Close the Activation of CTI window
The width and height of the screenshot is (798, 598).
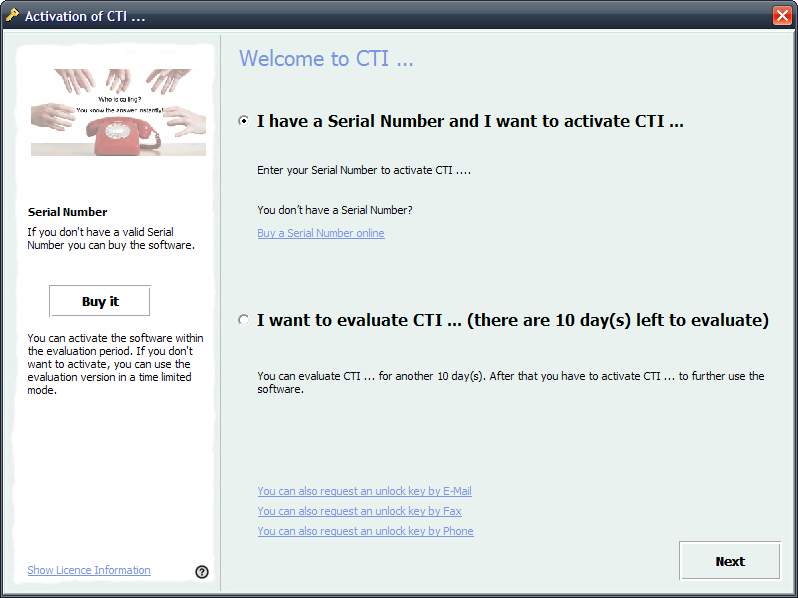click(x=782, y=15)
